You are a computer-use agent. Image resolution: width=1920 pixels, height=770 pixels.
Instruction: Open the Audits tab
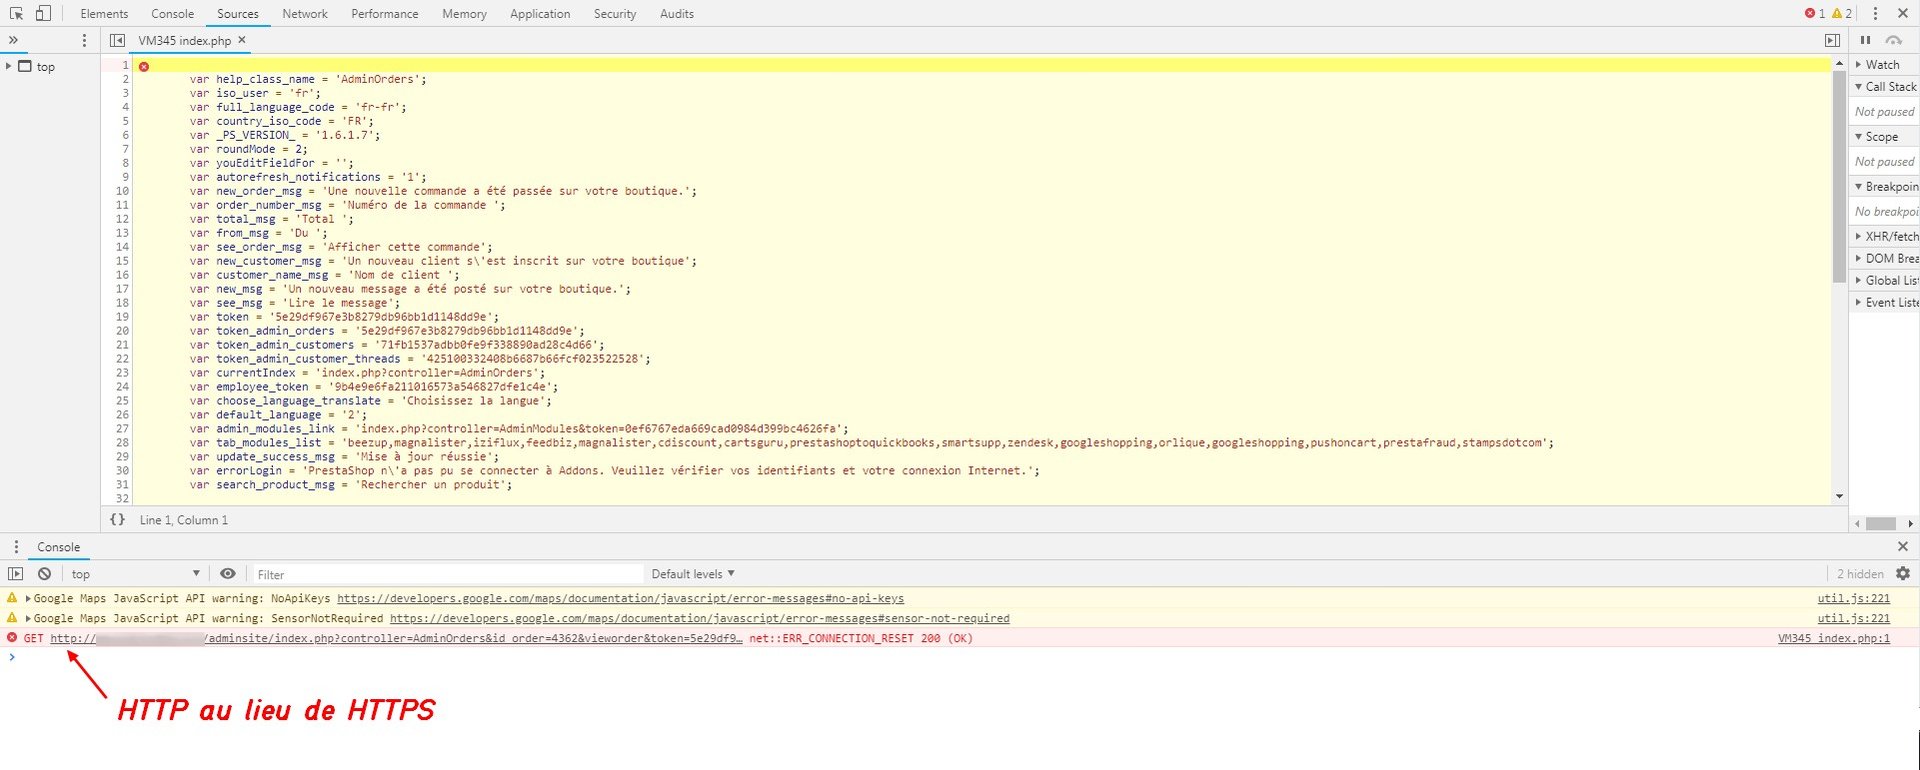point(677,14)
